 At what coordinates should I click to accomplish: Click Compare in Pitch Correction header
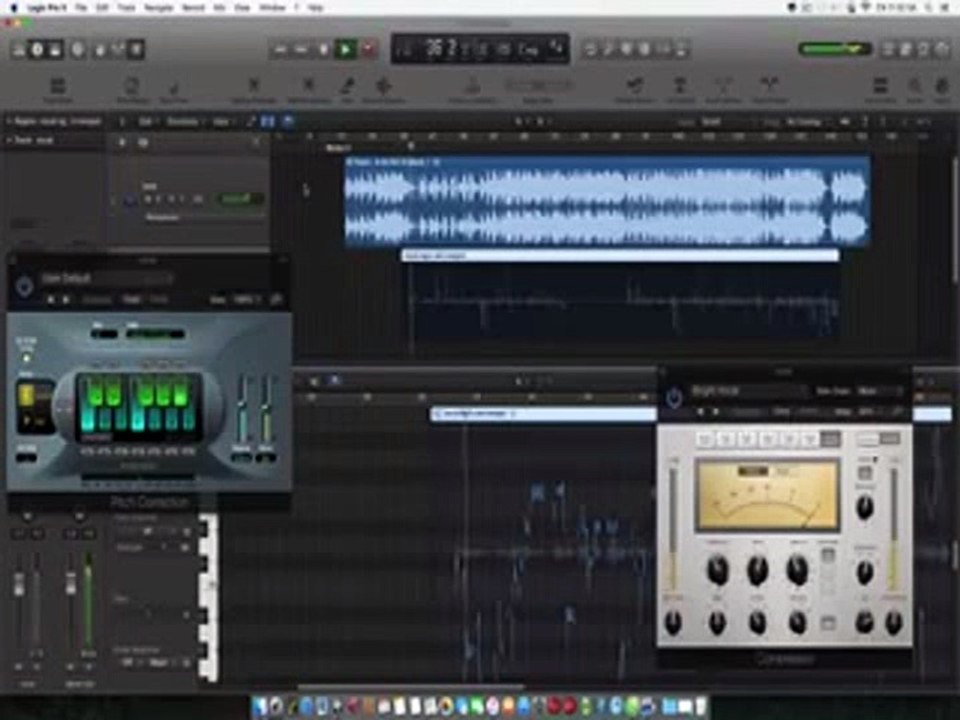point(97,300)
